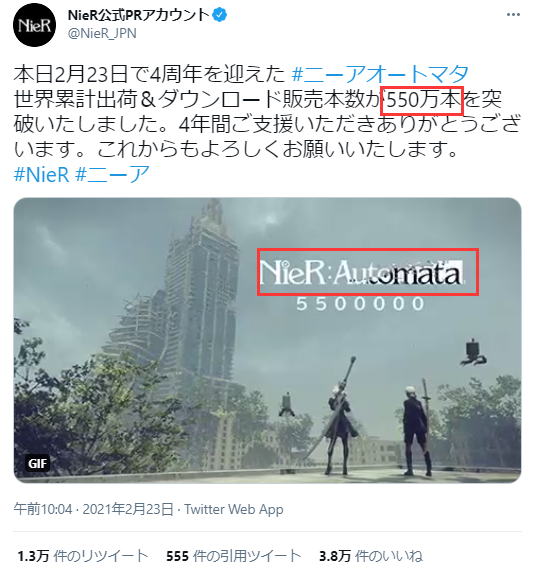Open the NieR公式PRアカウント display name

tap(139, 15)
